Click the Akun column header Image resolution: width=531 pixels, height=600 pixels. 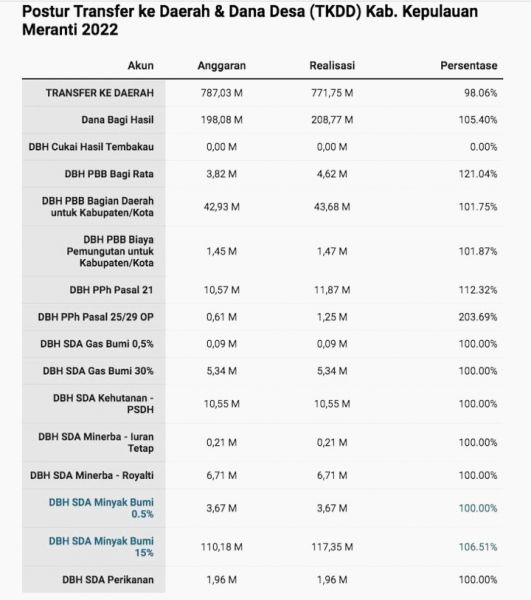coord(141,65)
